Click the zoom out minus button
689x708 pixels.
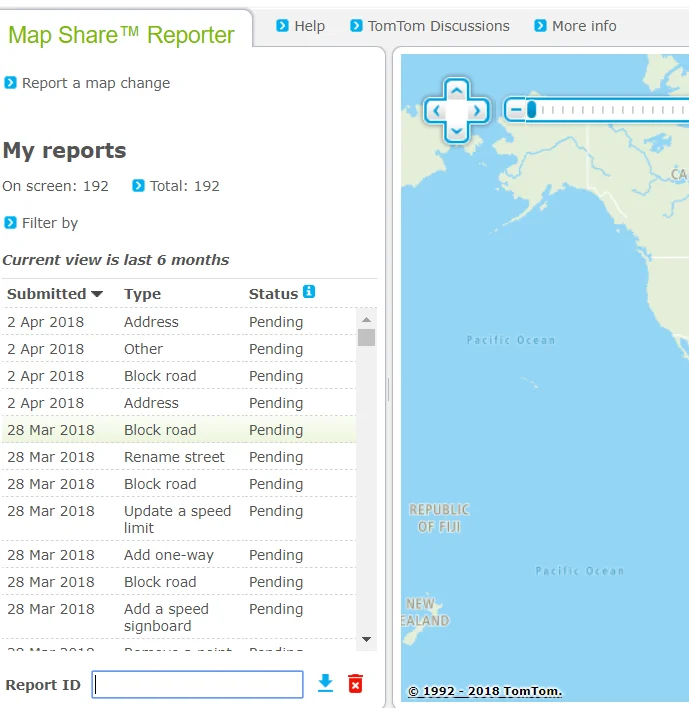tap(516, 110)
